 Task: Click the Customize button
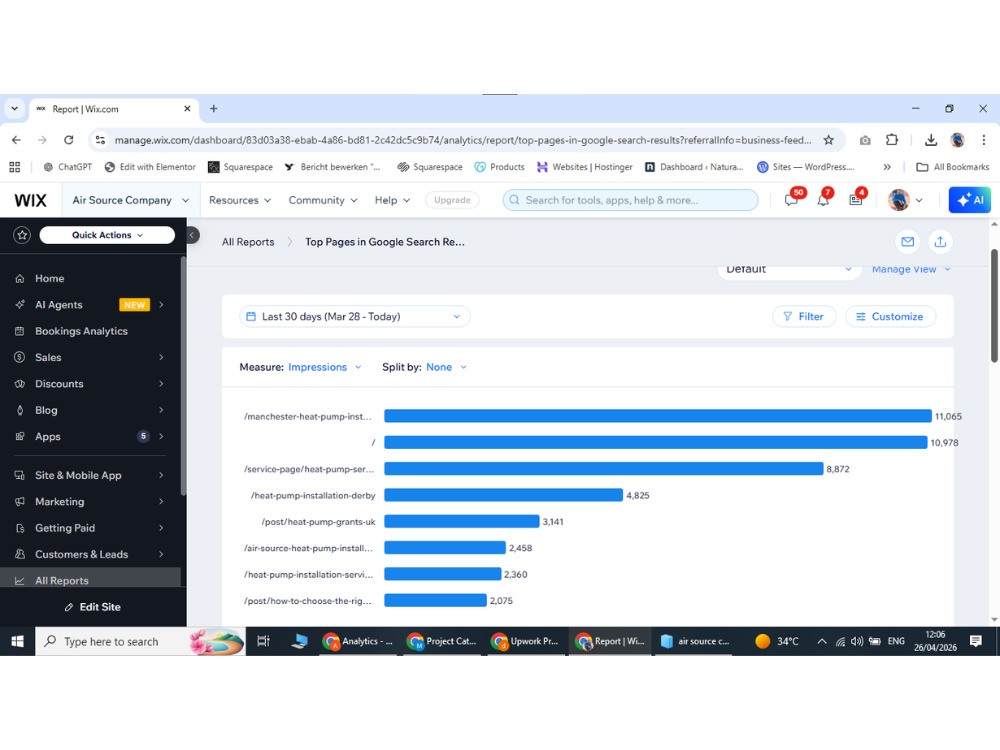[890, 316]
